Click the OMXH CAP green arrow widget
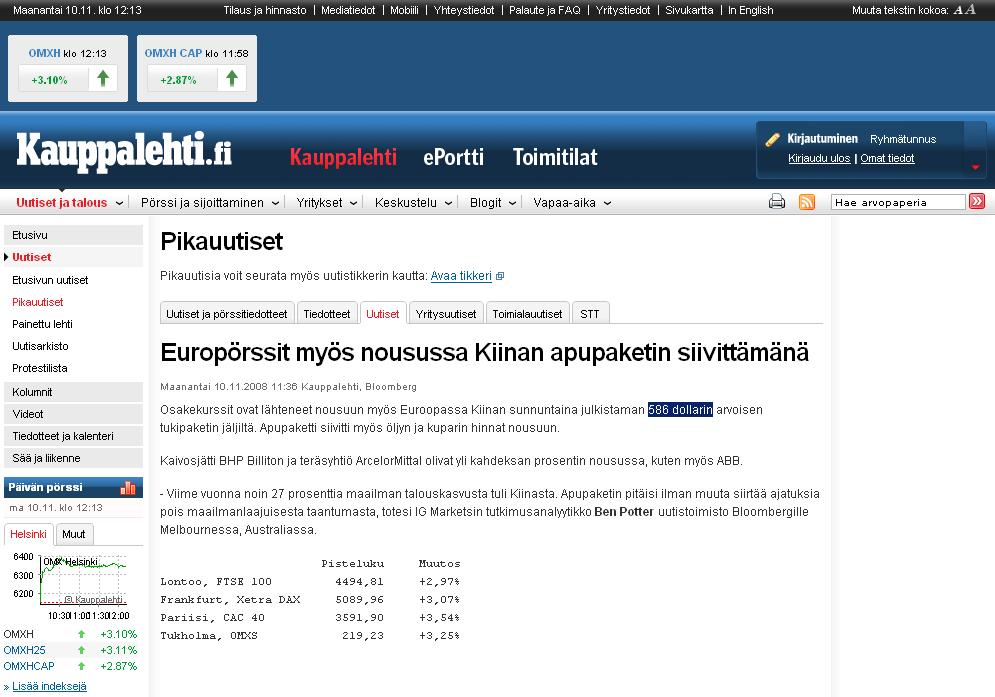The height and width of the screenshot is (697, 995). tap(232, 79)
